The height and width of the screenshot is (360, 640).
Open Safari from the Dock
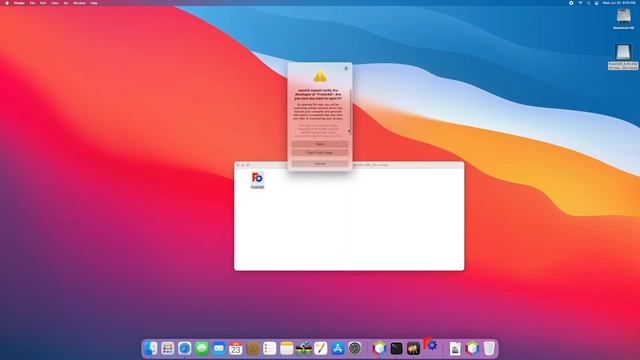[x=184, y=348]
